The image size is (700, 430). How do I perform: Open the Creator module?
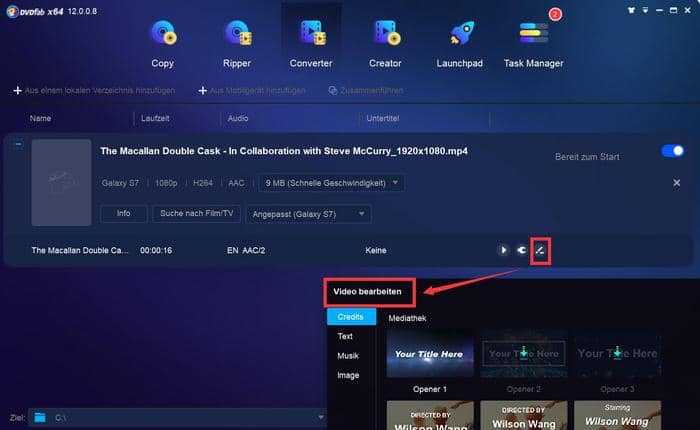385,44
